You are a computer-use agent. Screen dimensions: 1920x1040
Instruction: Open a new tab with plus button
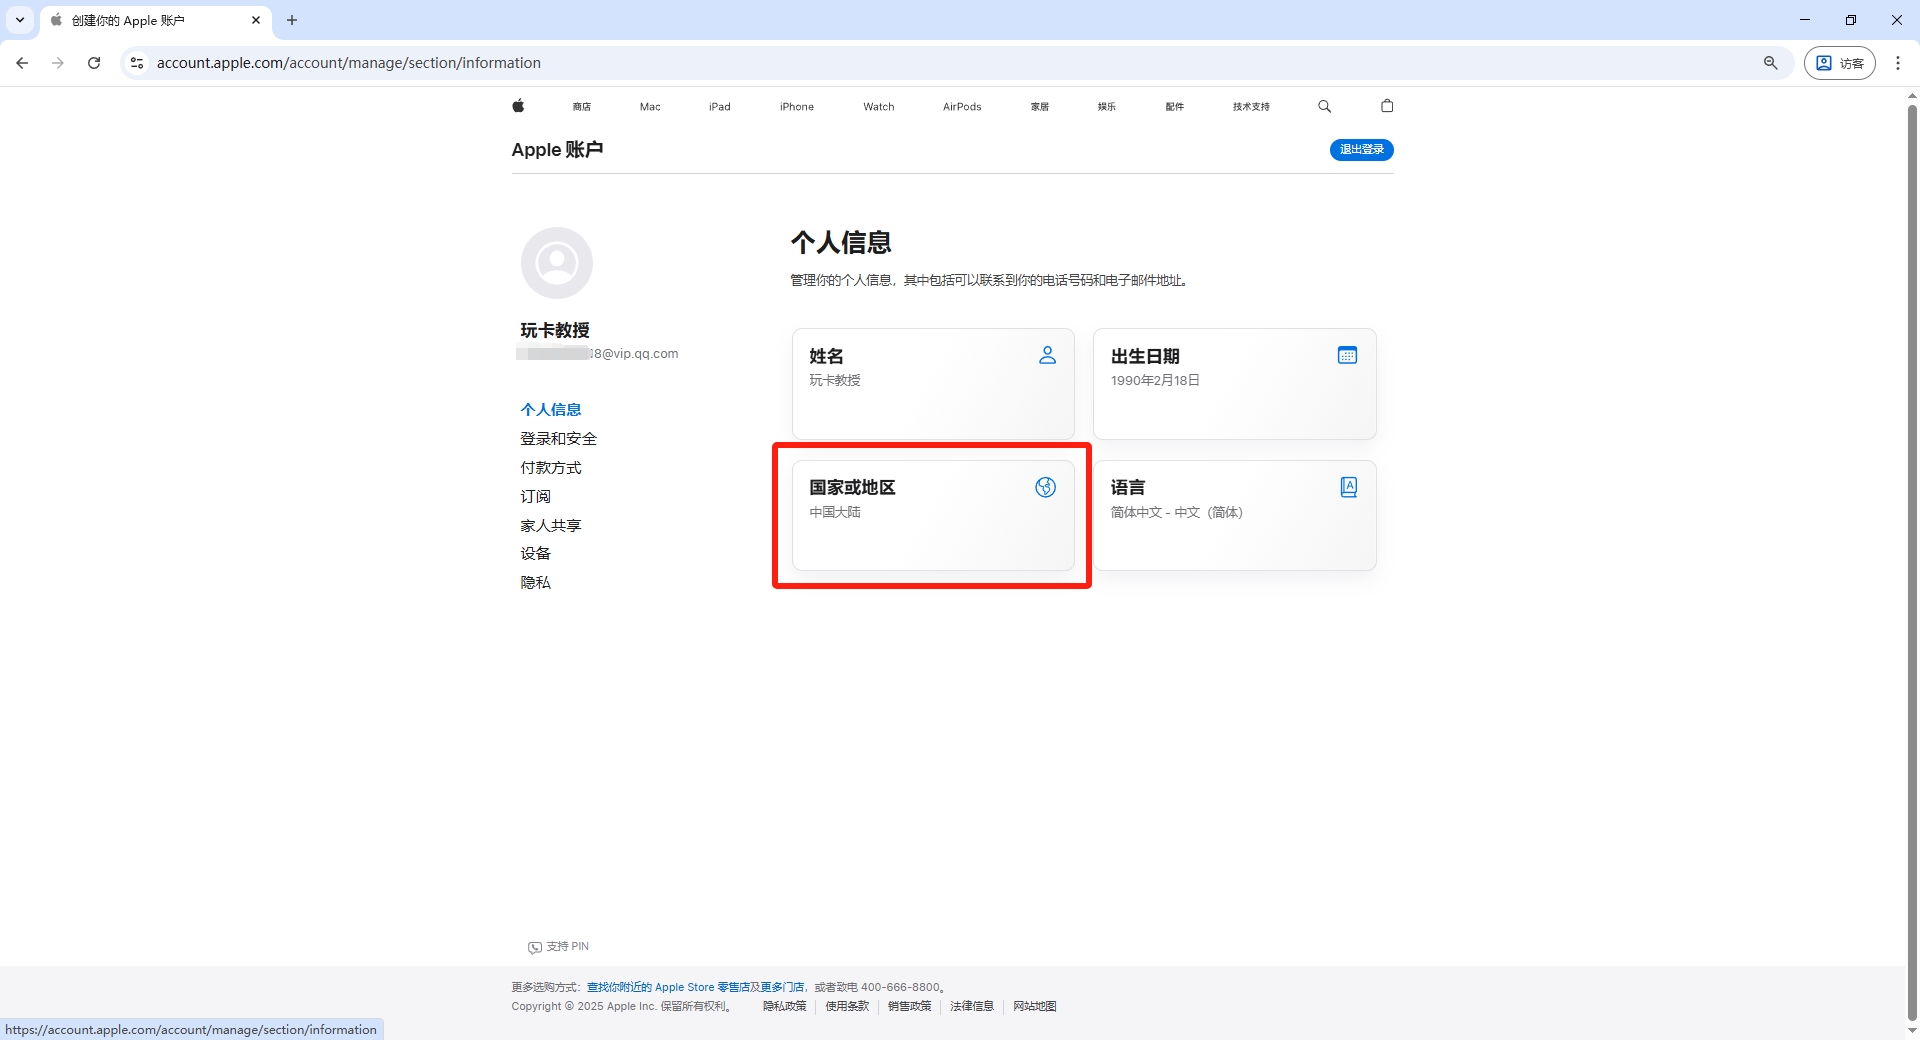click(x=292, y=20)
